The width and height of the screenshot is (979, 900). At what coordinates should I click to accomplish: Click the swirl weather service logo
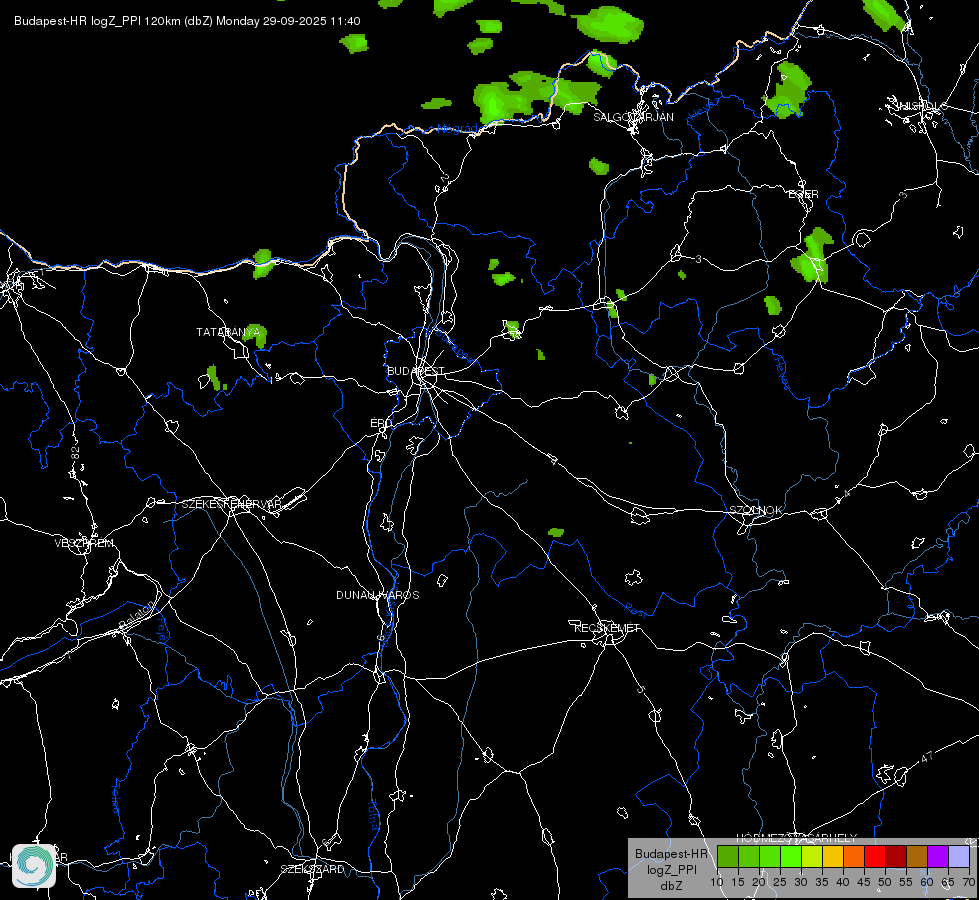tap(34, 866)
